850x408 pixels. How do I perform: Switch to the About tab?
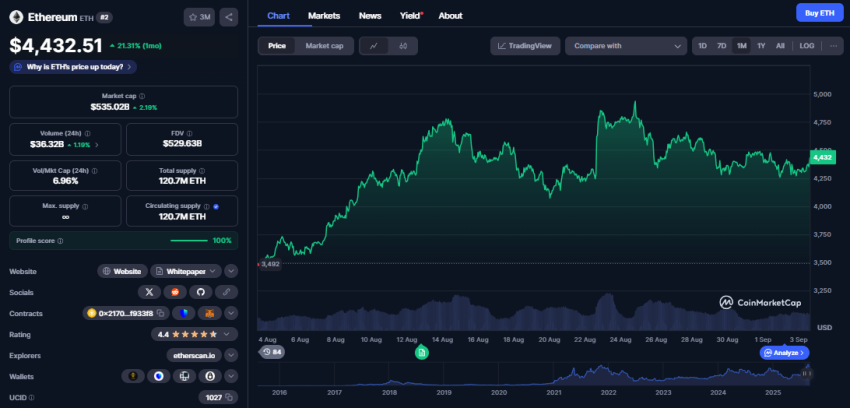tap(450, 16)
